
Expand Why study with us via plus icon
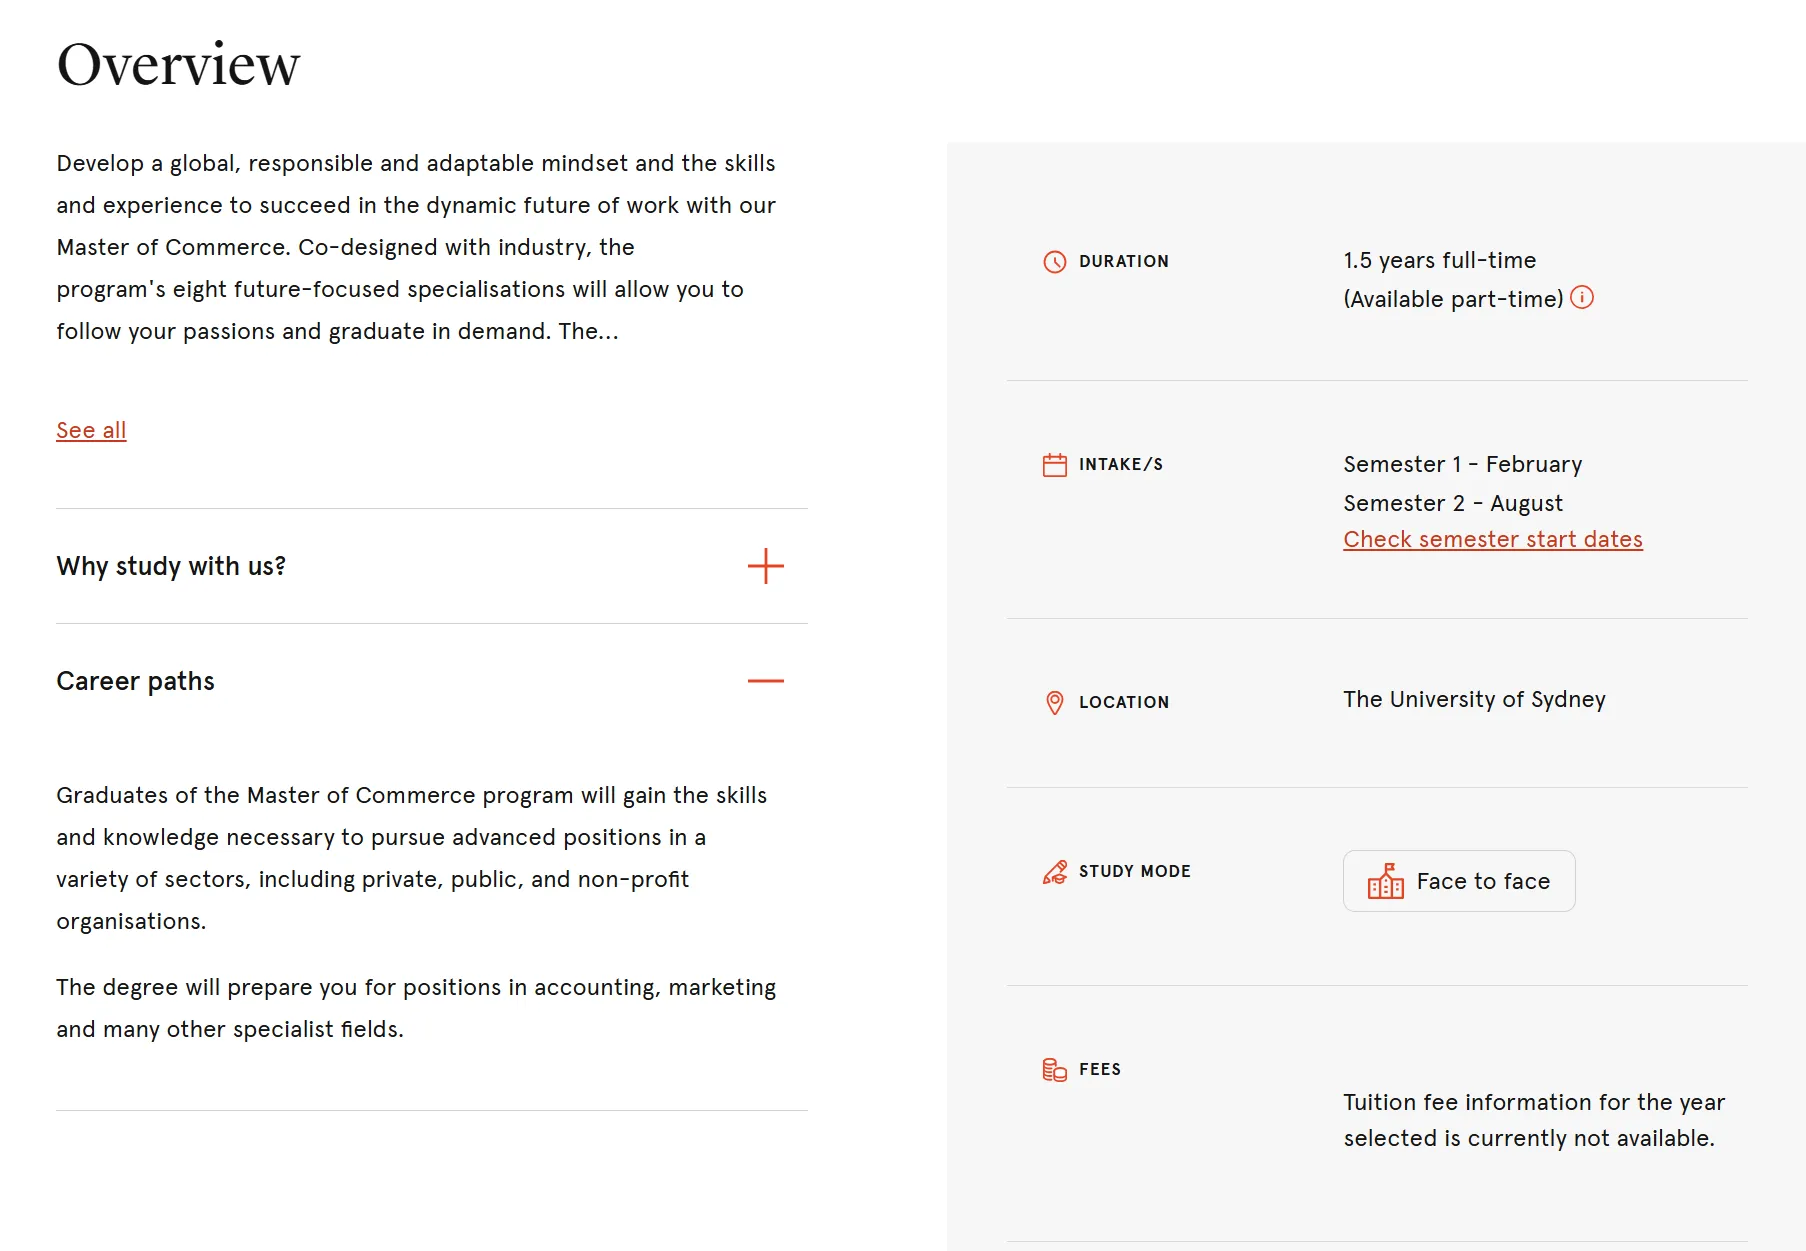765,566
